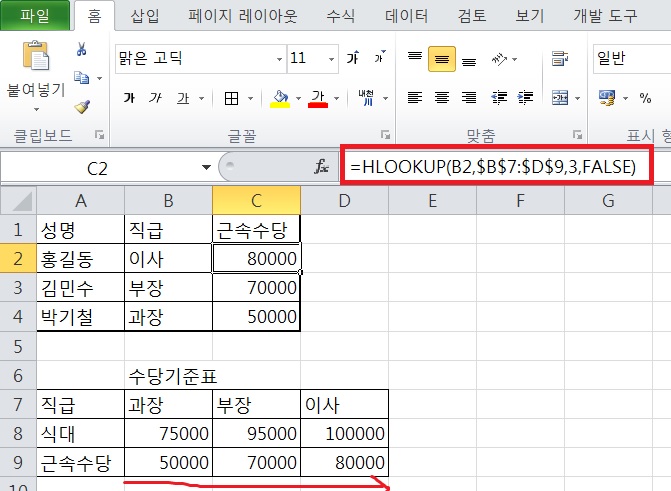This screenshot has height=491, width=671.
Task: Select row 5 header
Action: pyautogui.click(x=18, y=346)
